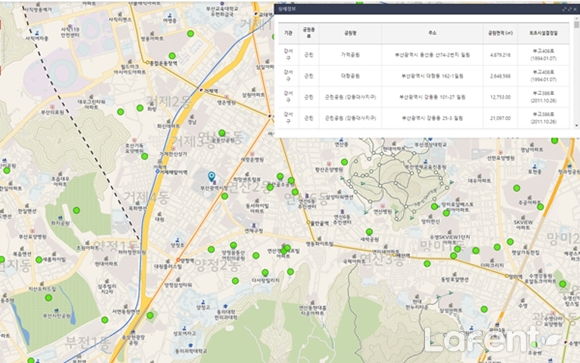Click the 배산역 station circle icon
The width and height of the screenshot is (580, 363).
[394, 255]
